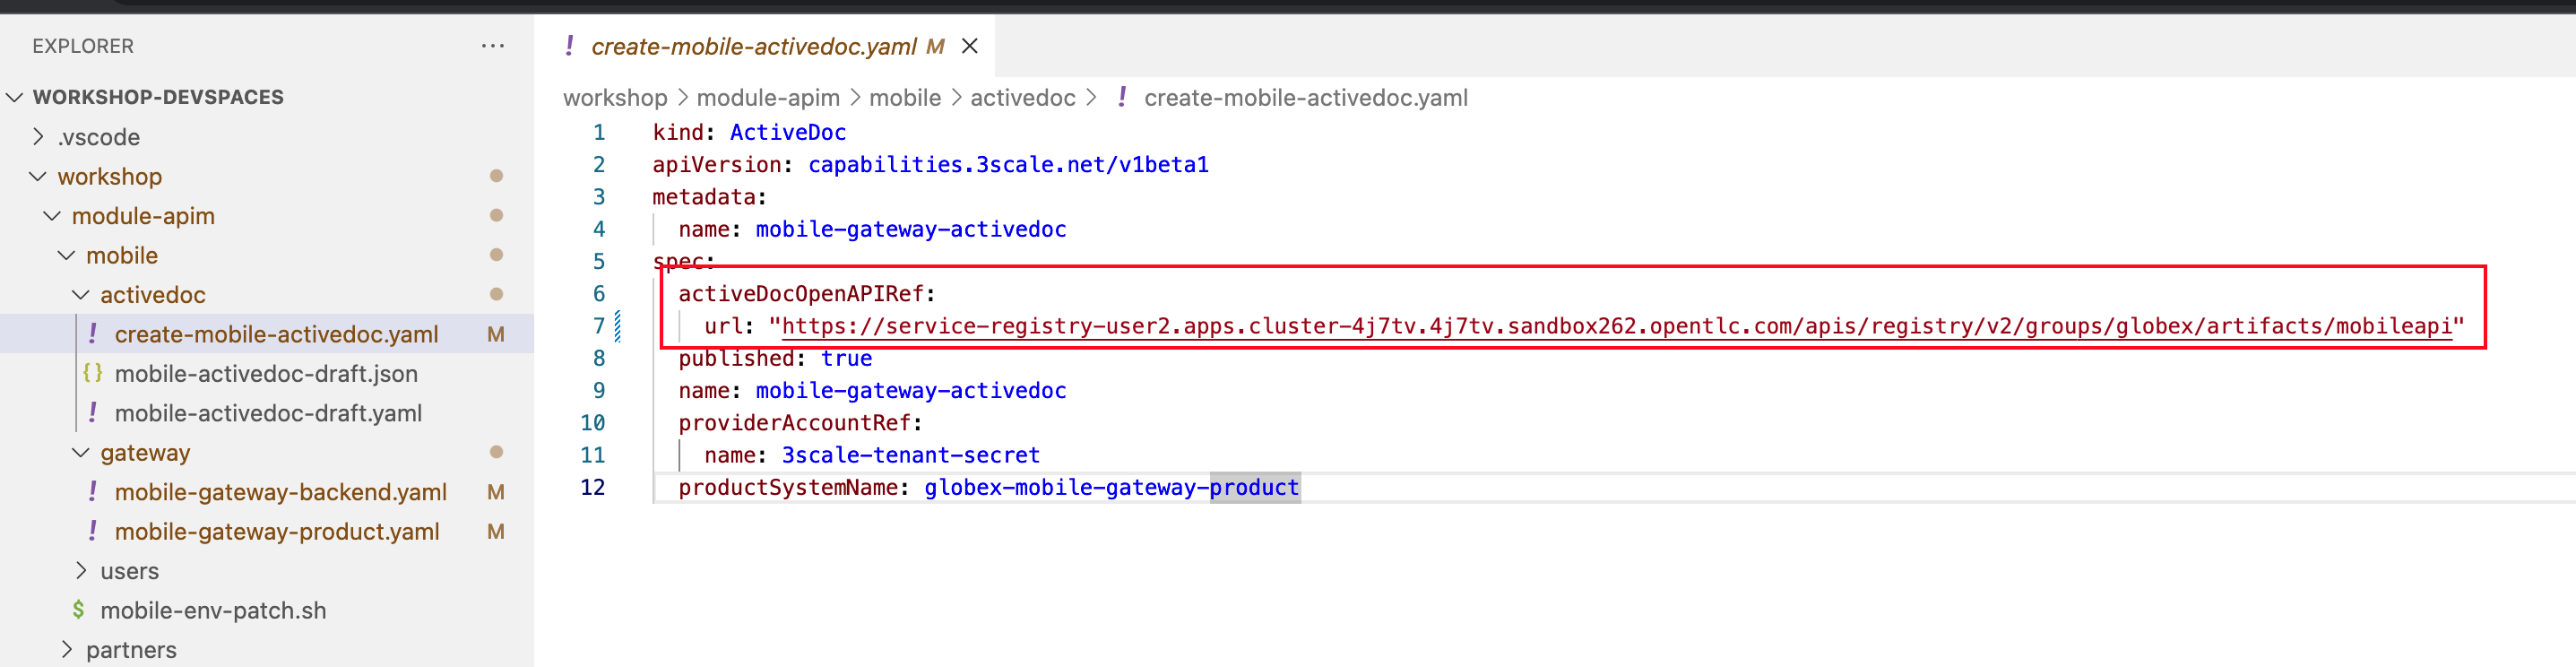2576x667 pixels.
Task: Collapse the mobile folder chevron
Action: point(66,255)
